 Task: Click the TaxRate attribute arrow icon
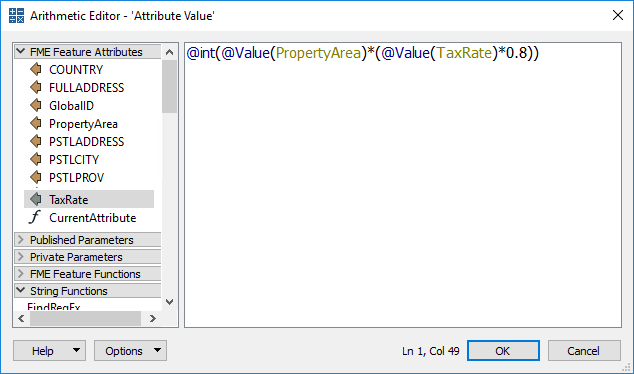click(36, 199)
